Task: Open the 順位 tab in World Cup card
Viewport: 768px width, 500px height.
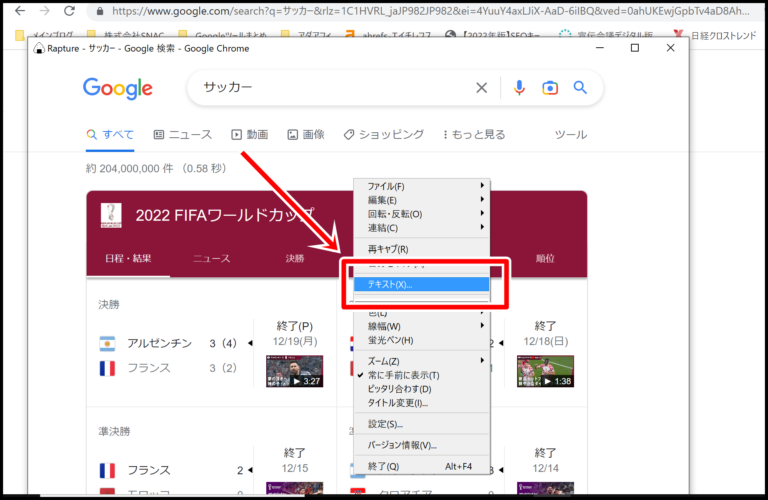Action: [545, 259]
